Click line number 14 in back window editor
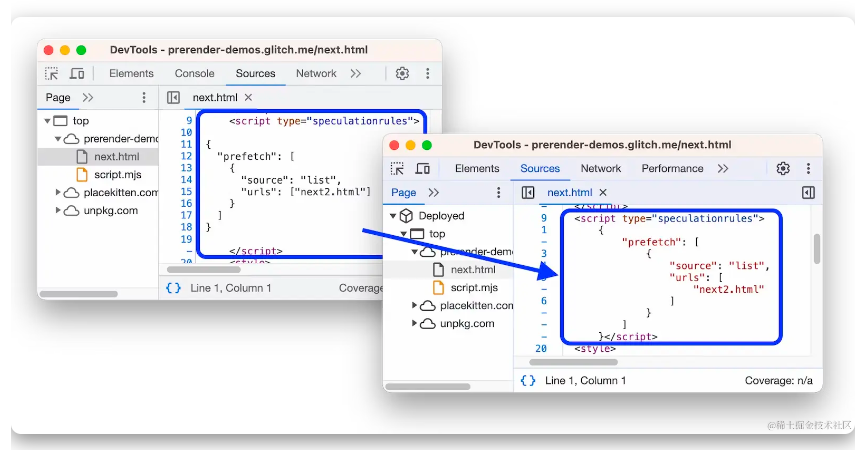Screen dimensions: 864x450 (186, 180)
